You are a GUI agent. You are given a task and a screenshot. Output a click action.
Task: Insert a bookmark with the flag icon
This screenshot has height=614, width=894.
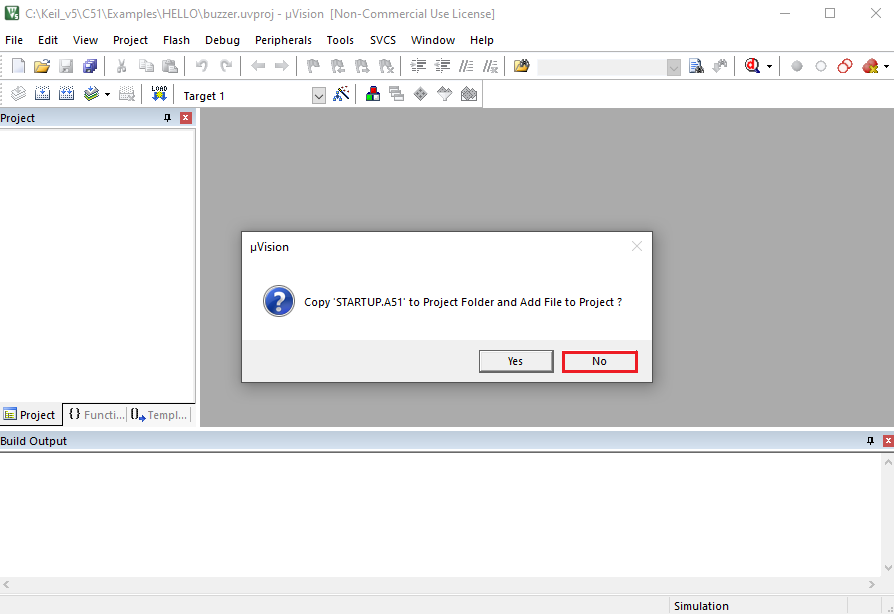point(312,66)
